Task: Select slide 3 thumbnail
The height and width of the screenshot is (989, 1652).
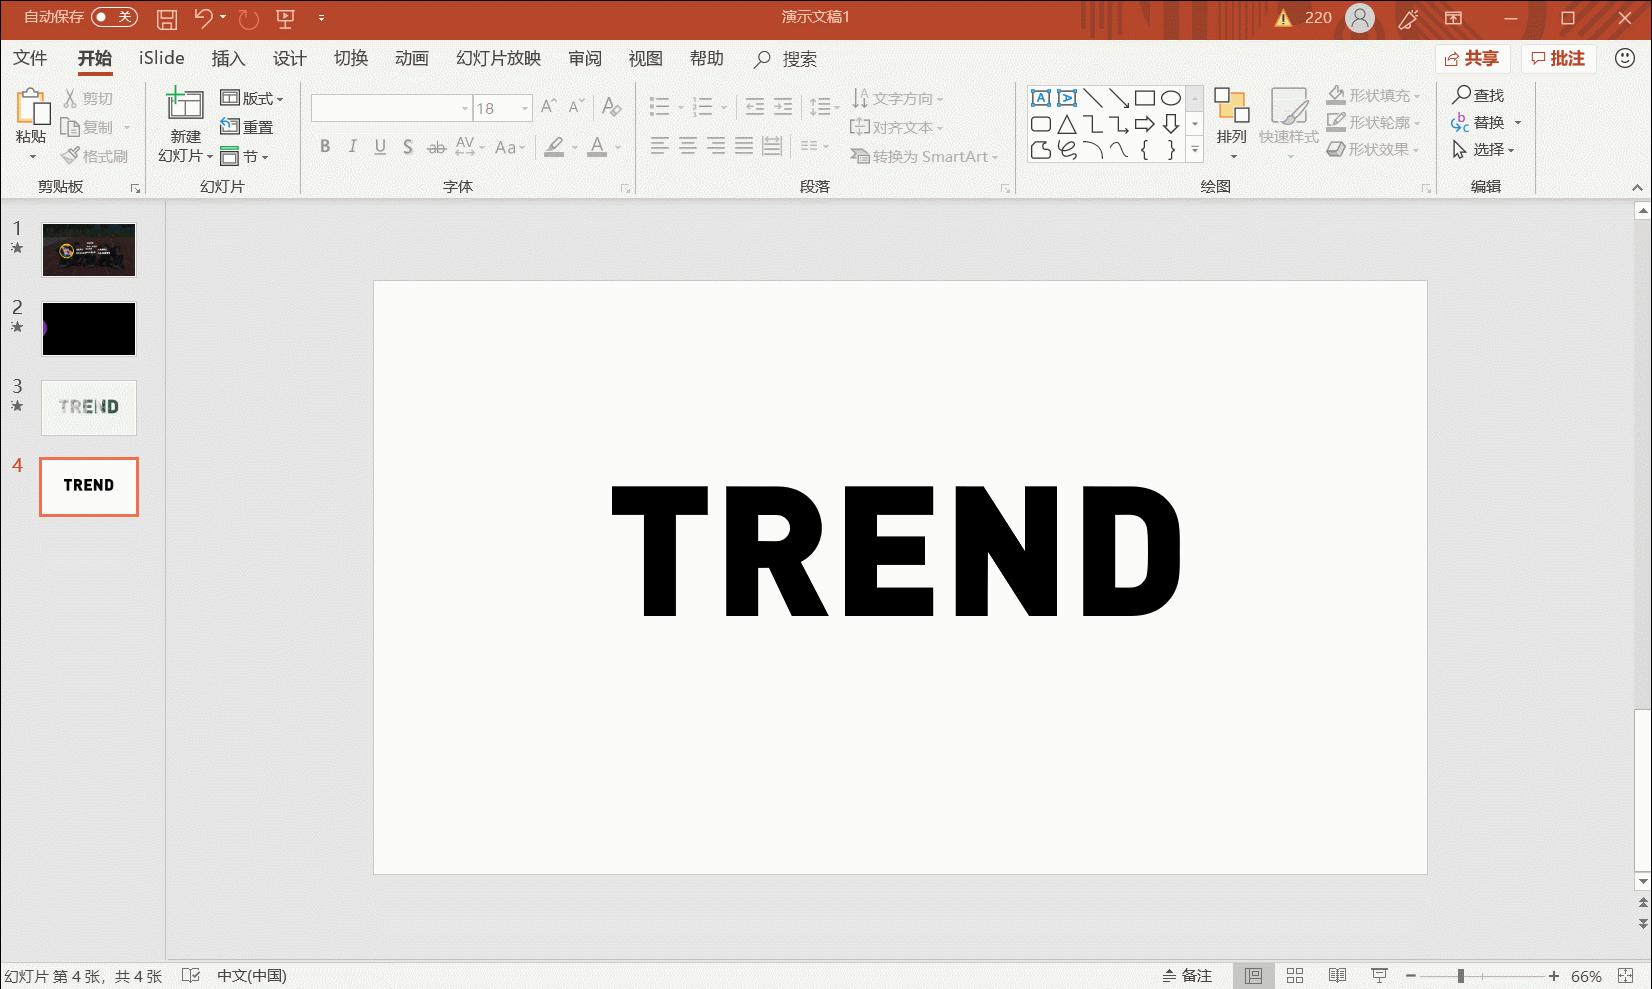Action: coord(89,407)
